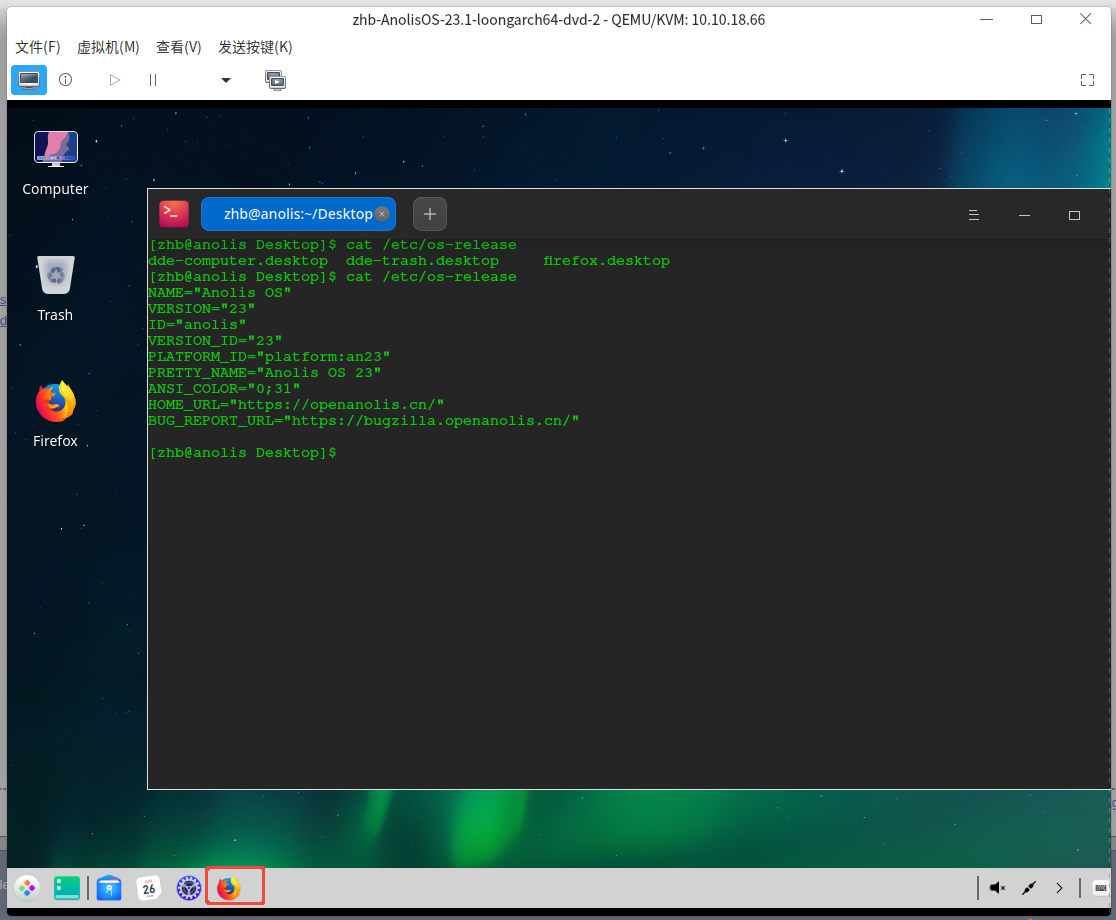Open the launcher from the dock
The image size is (1116, 920).
tap(27, 887)
